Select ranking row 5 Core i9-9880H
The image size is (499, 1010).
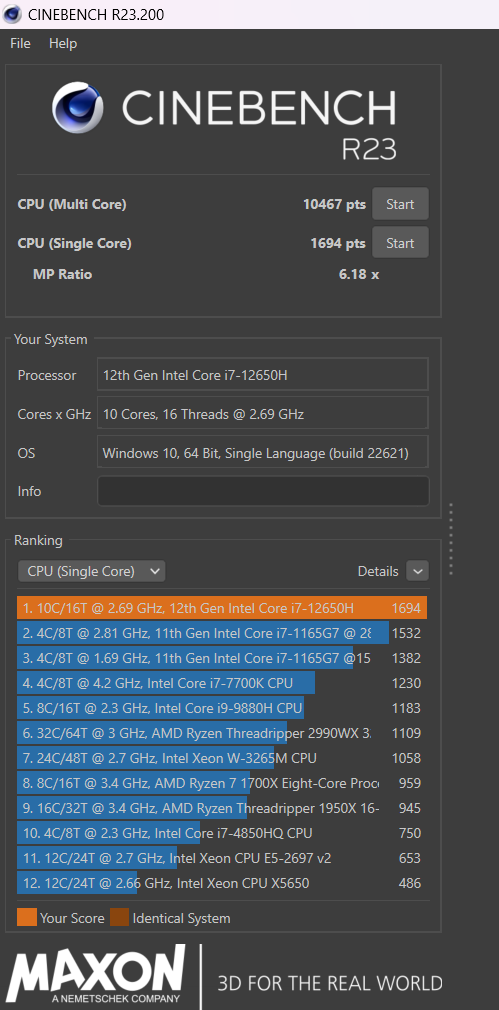[x=221, y=708]
